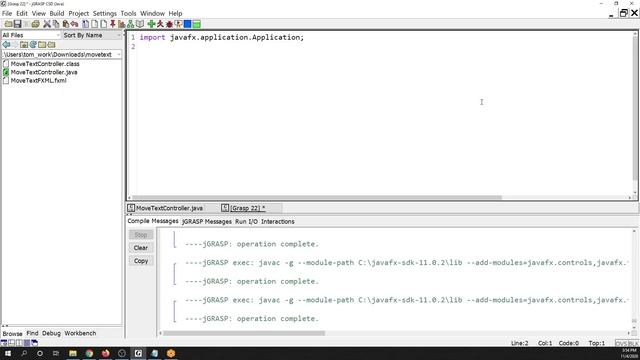Generate UML with the green tree icon

[131, 24]
